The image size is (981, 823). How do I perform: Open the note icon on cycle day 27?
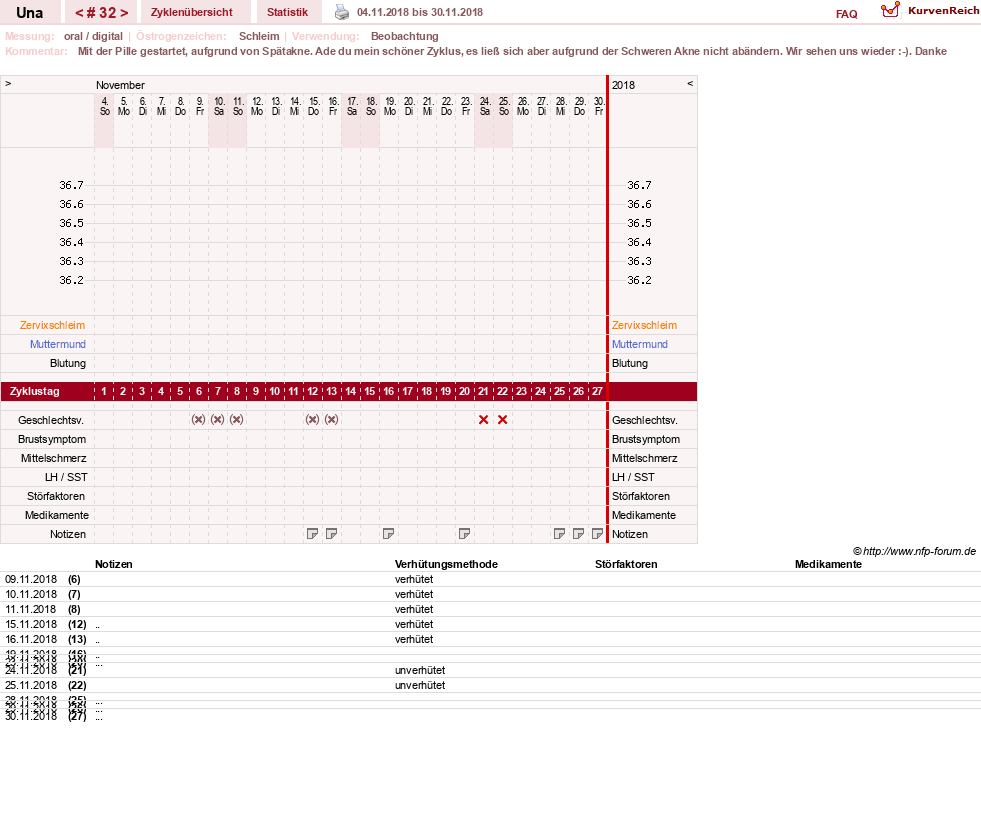[597, 534]
